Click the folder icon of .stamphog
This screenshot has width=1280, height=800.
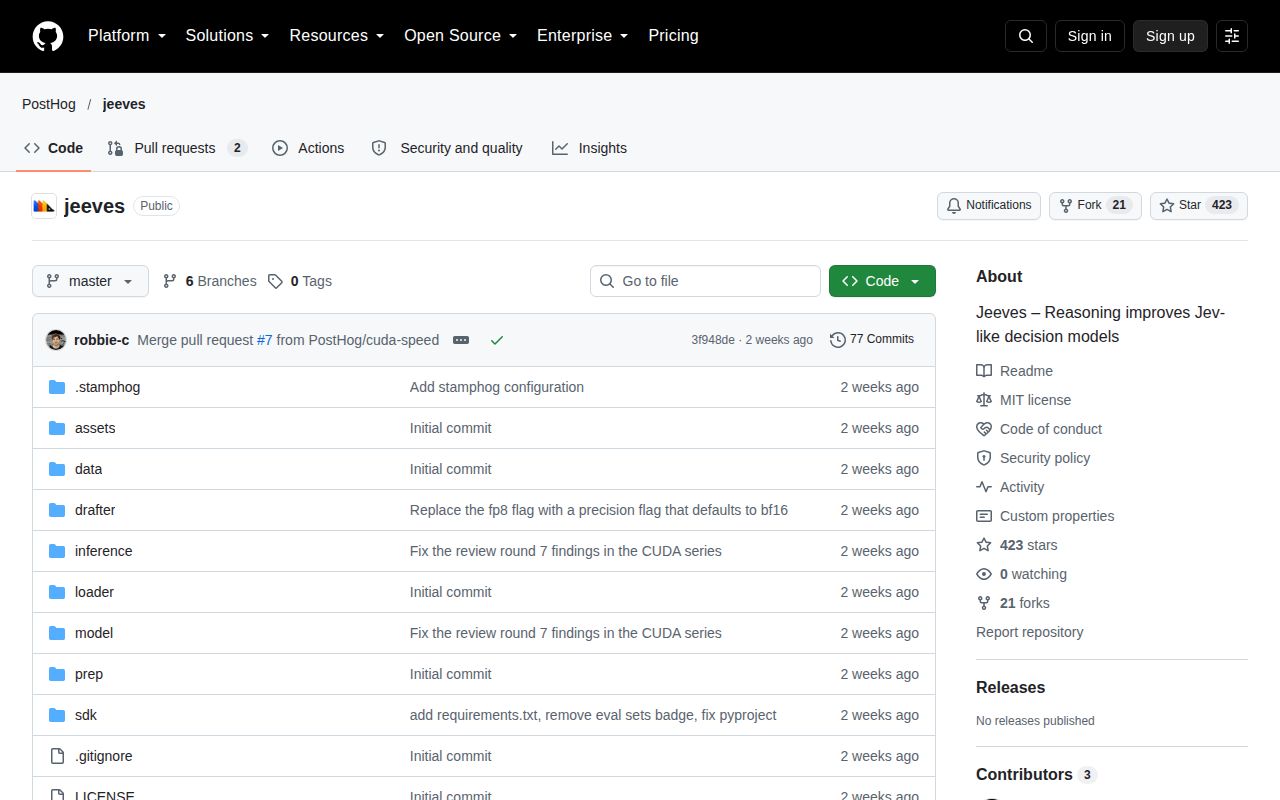(x=57, y=387)
